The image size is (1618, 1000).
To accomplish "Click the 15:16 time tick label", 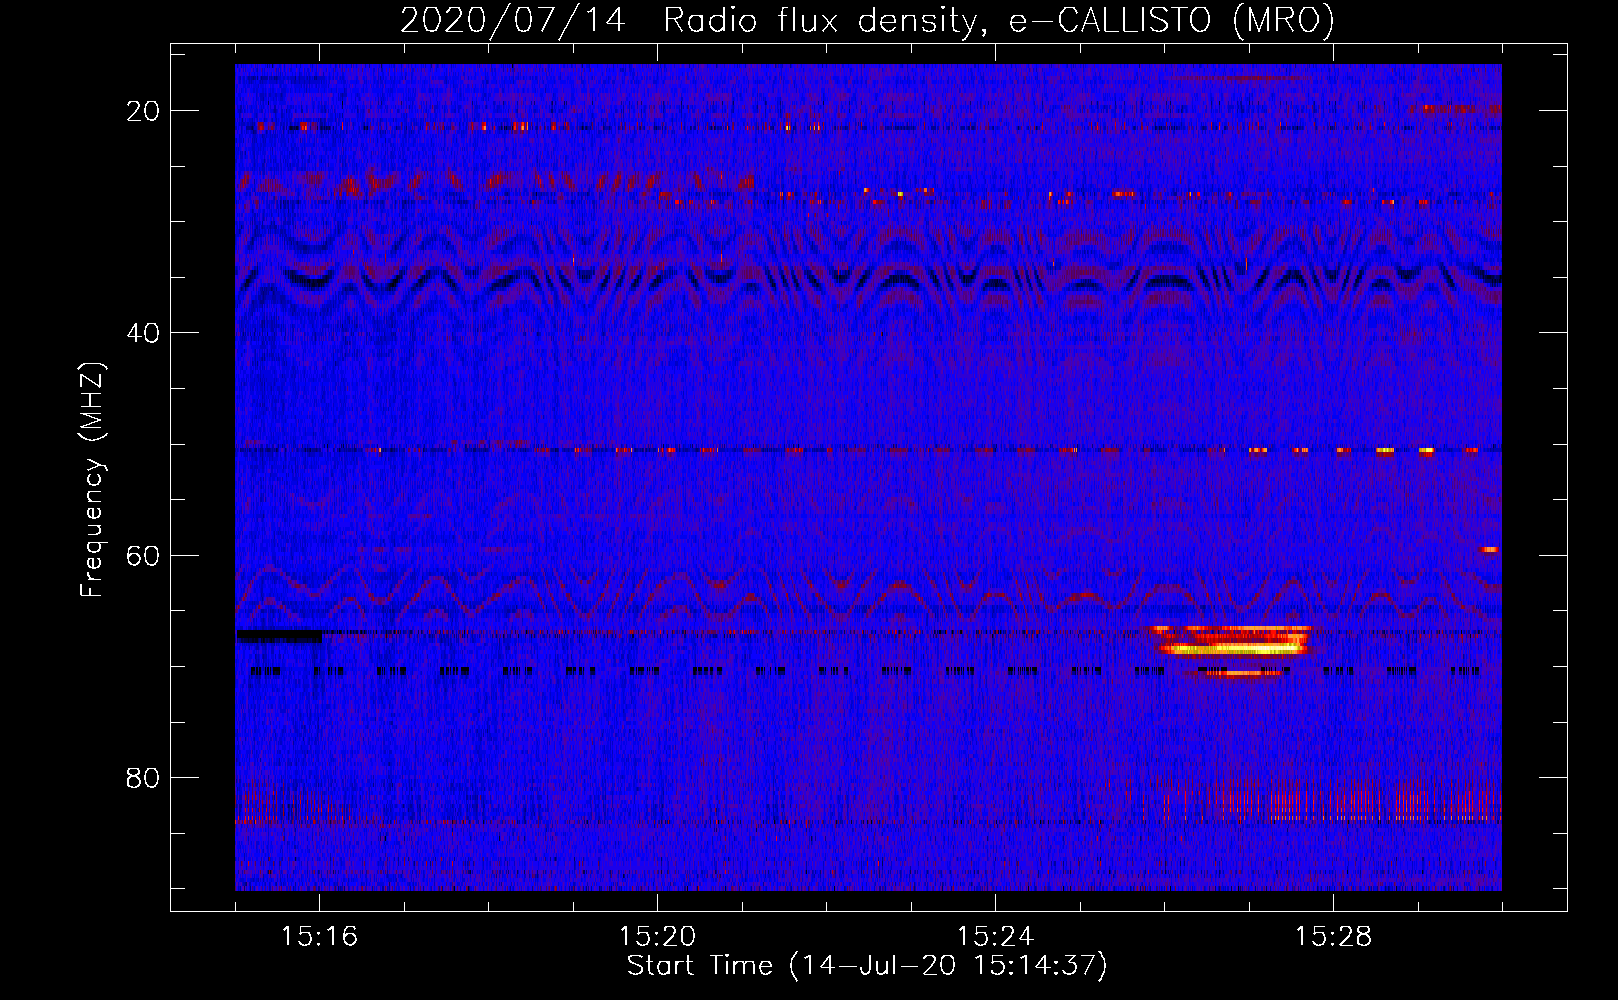I will (x=319, y=937).
